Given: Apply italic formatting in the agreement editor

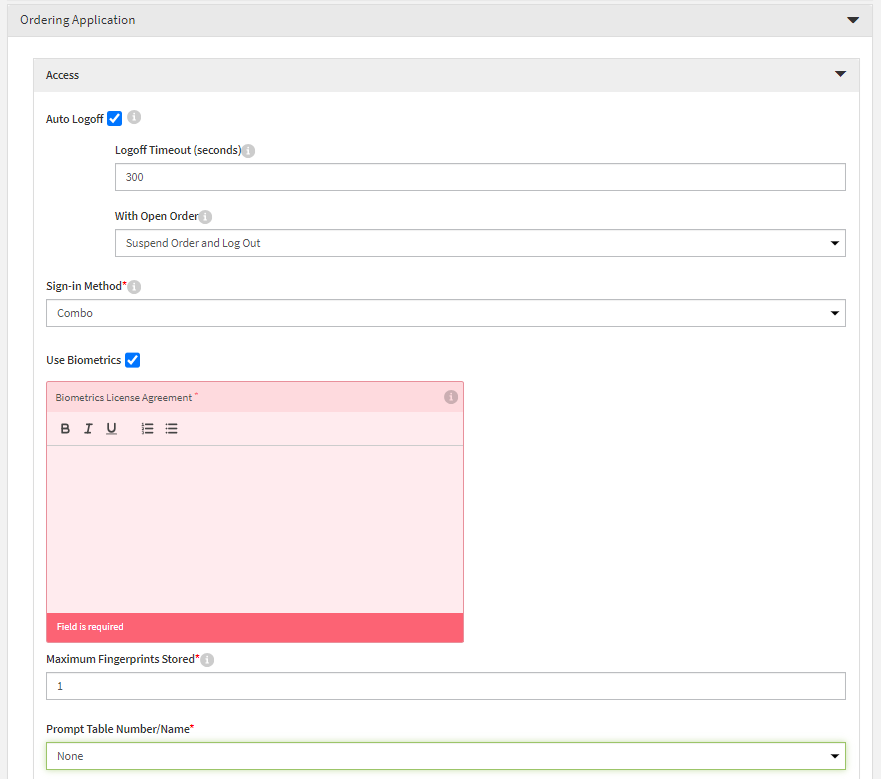Looking at the screenshot, I should point(88,428).
